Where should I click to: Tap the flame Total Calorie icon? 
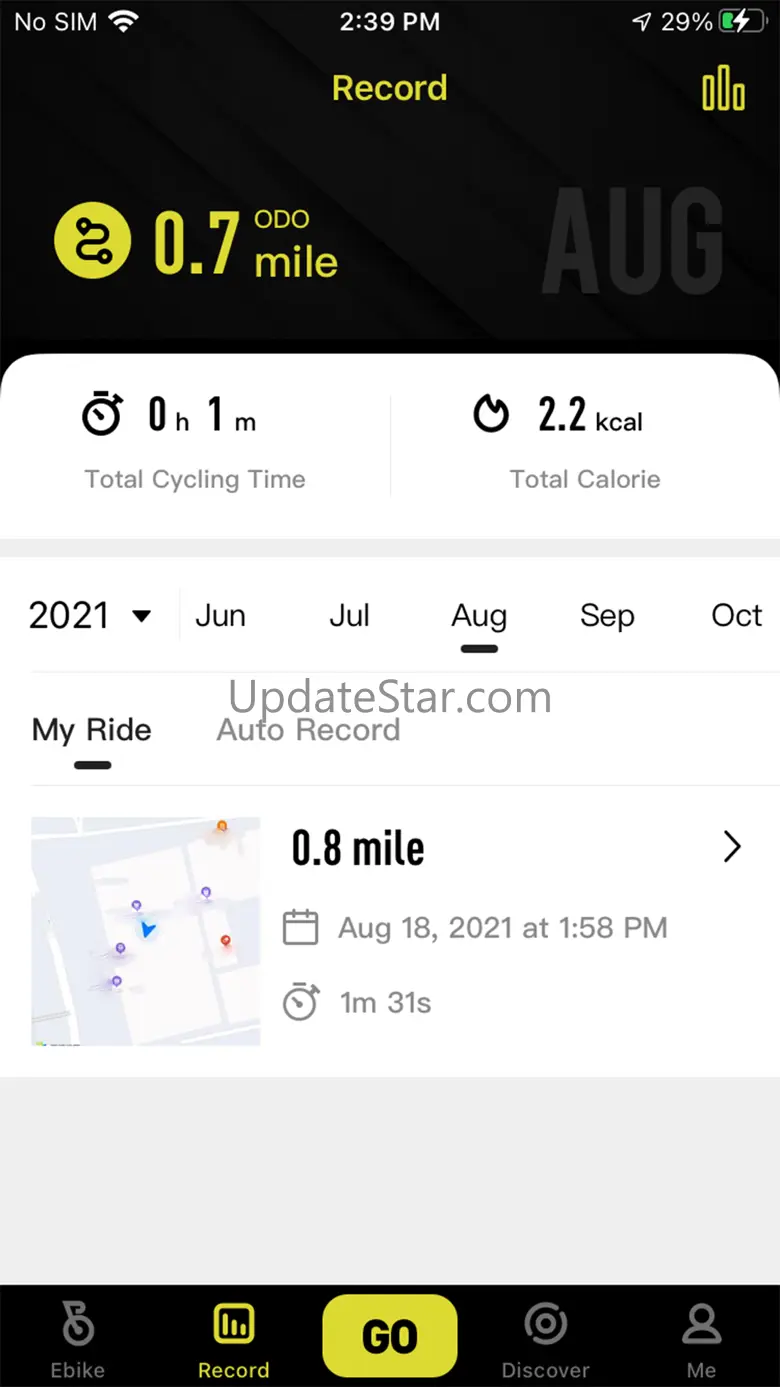[x=491, y=413]
